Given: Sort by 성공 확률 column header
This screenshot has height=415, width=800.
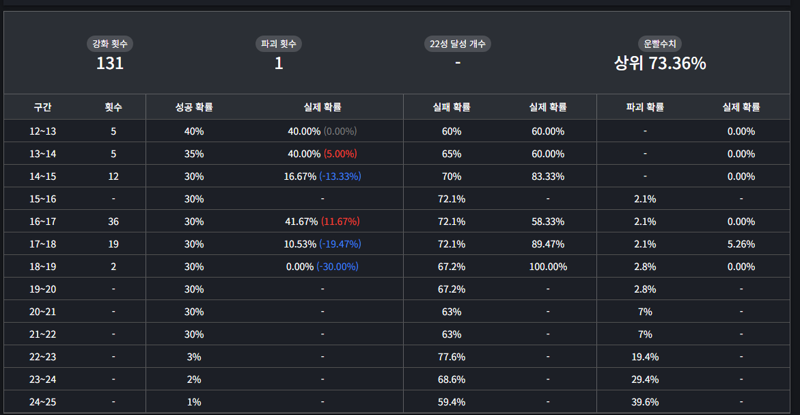Looking at the screenshot, I should [x=193, y=107].
